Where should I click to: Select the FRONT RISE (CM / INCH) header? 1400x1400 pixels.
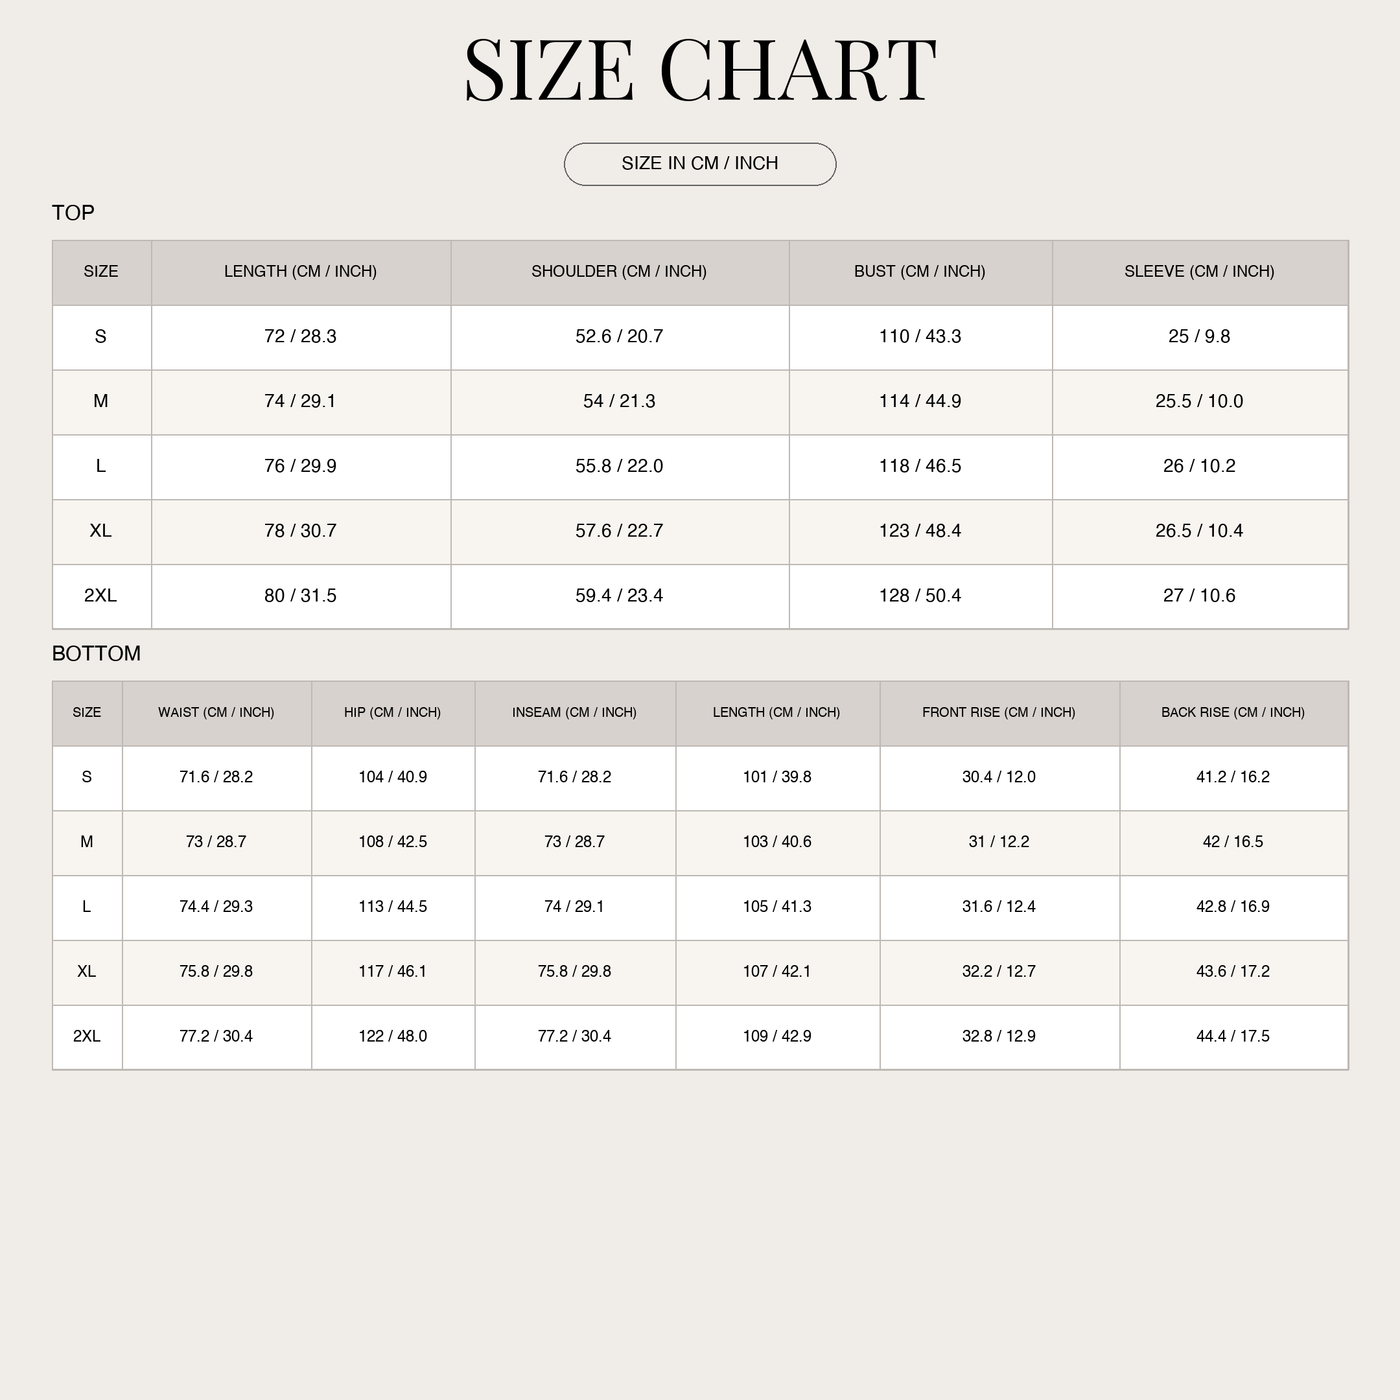(x=999, y=713)
